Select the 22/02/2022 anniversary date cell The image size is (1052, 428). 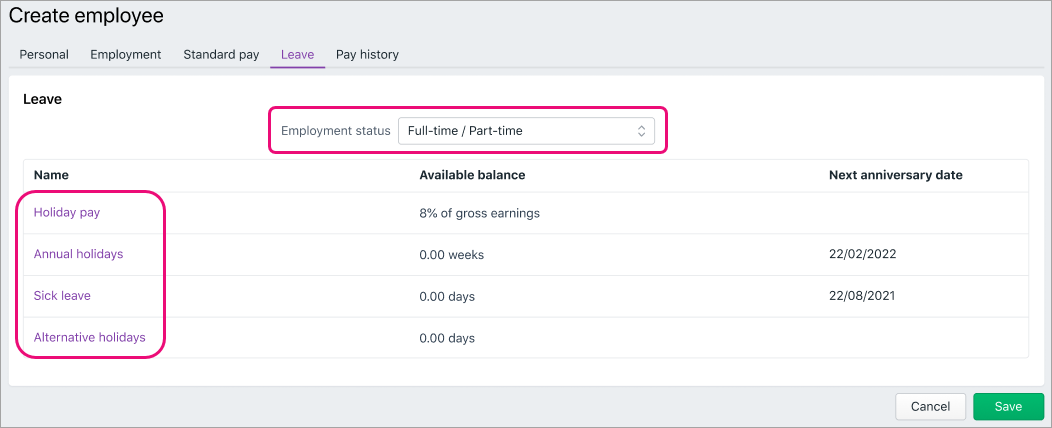coord(863,254)
